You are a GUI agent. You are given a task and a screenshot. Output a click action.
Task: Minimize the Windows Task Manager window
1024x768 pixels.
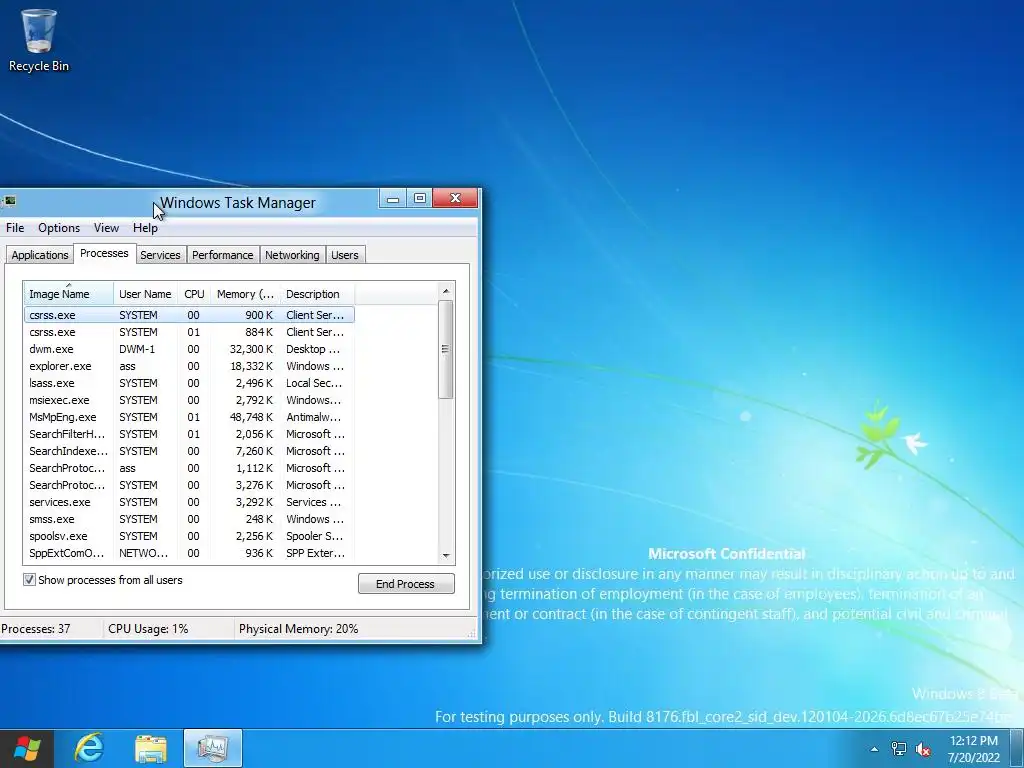pyautogui.click(x=393, y=199)
